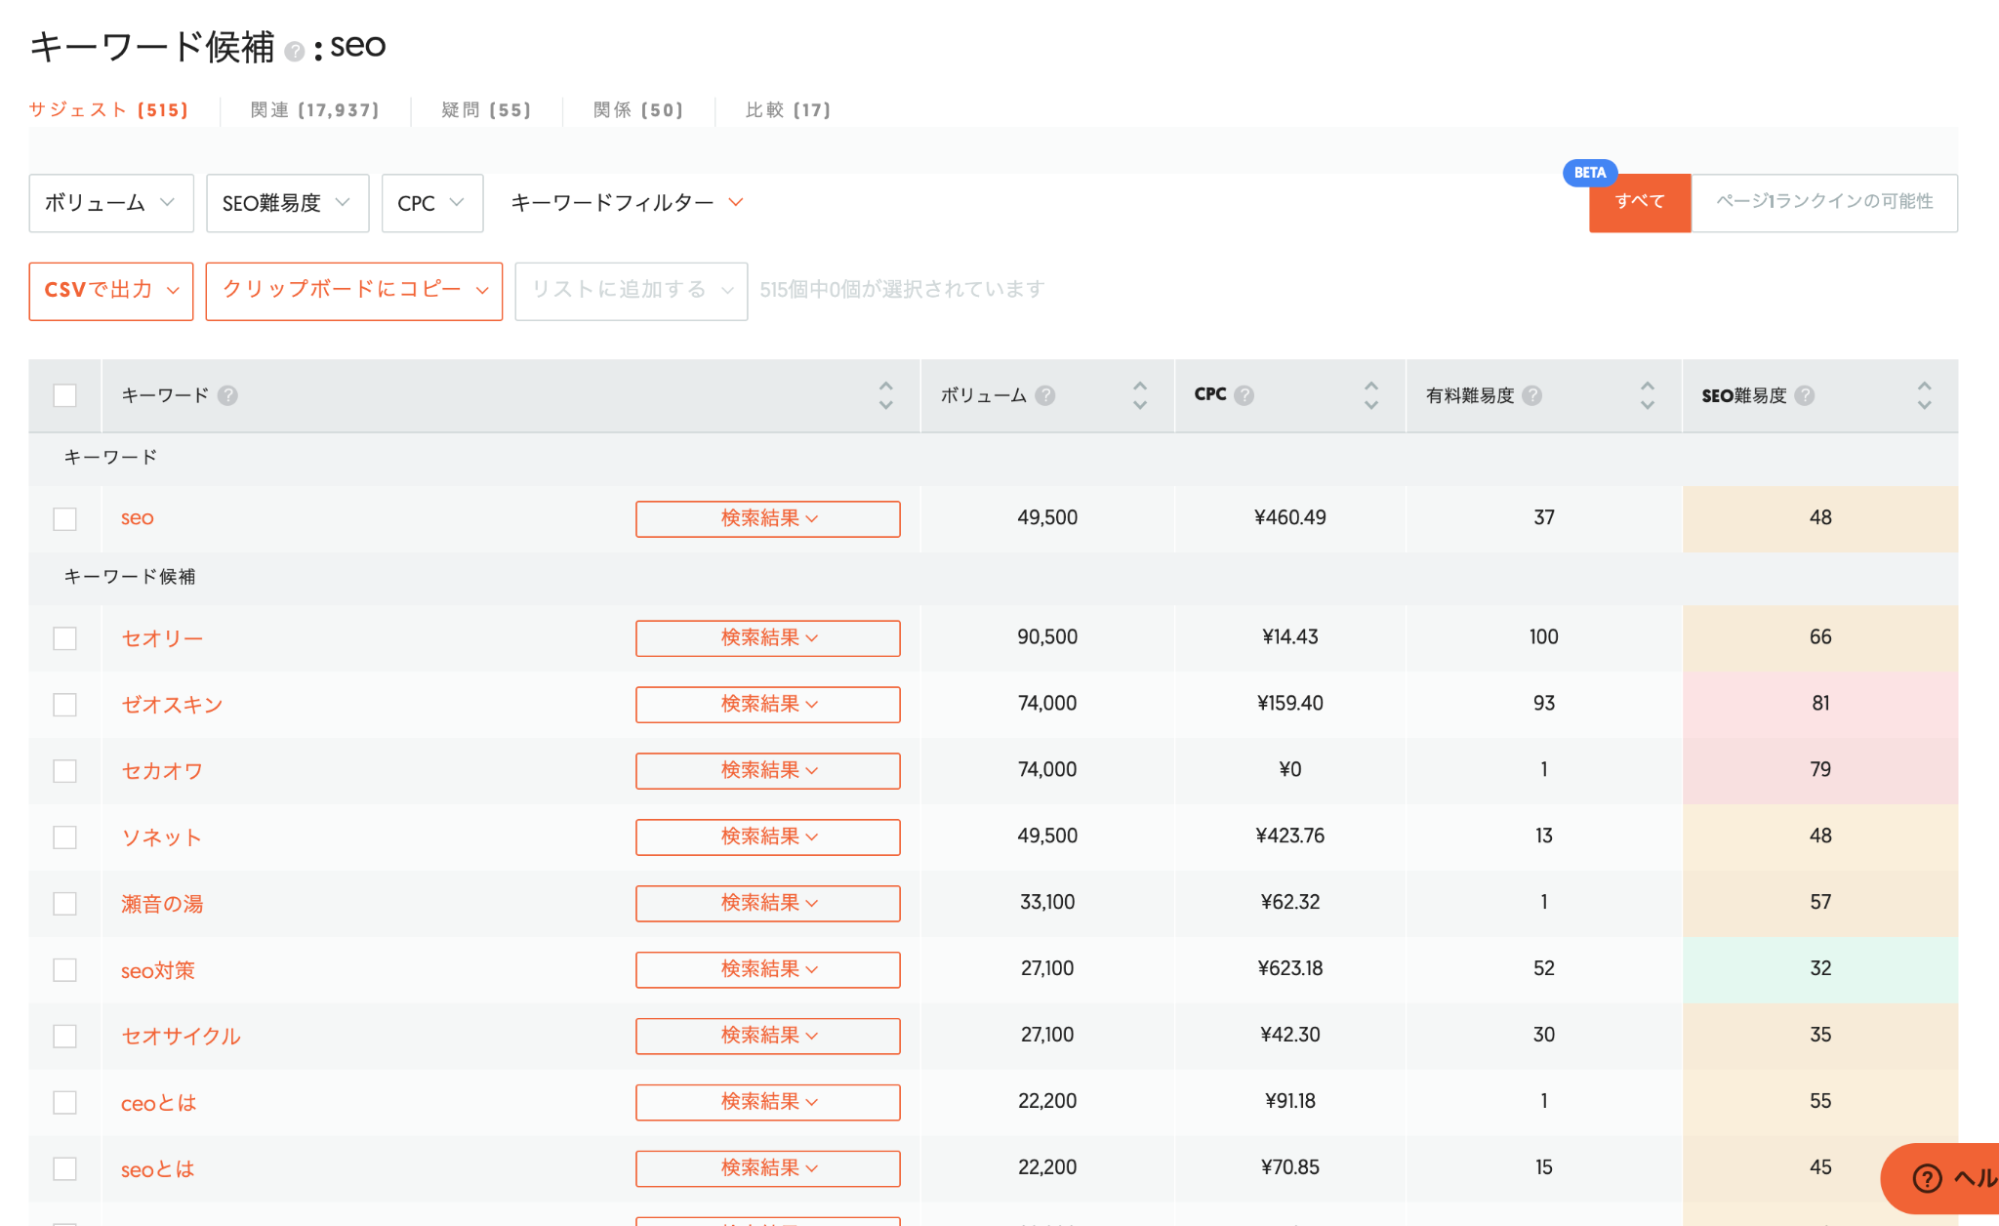Sort table by 有料難易度 column arrows

click(1647, 395)
